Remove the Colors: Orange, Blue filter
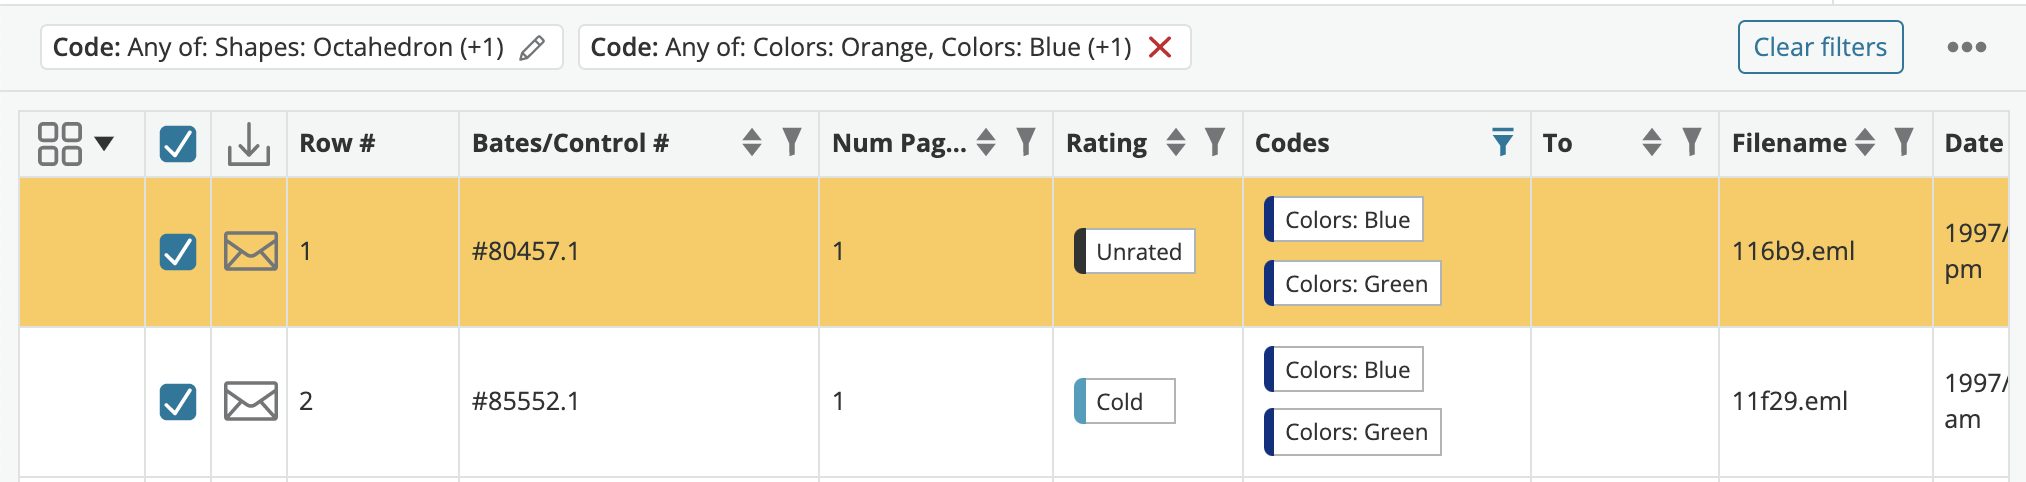Viewport: 2026px width, 482px height. (x=1160, y=47)
